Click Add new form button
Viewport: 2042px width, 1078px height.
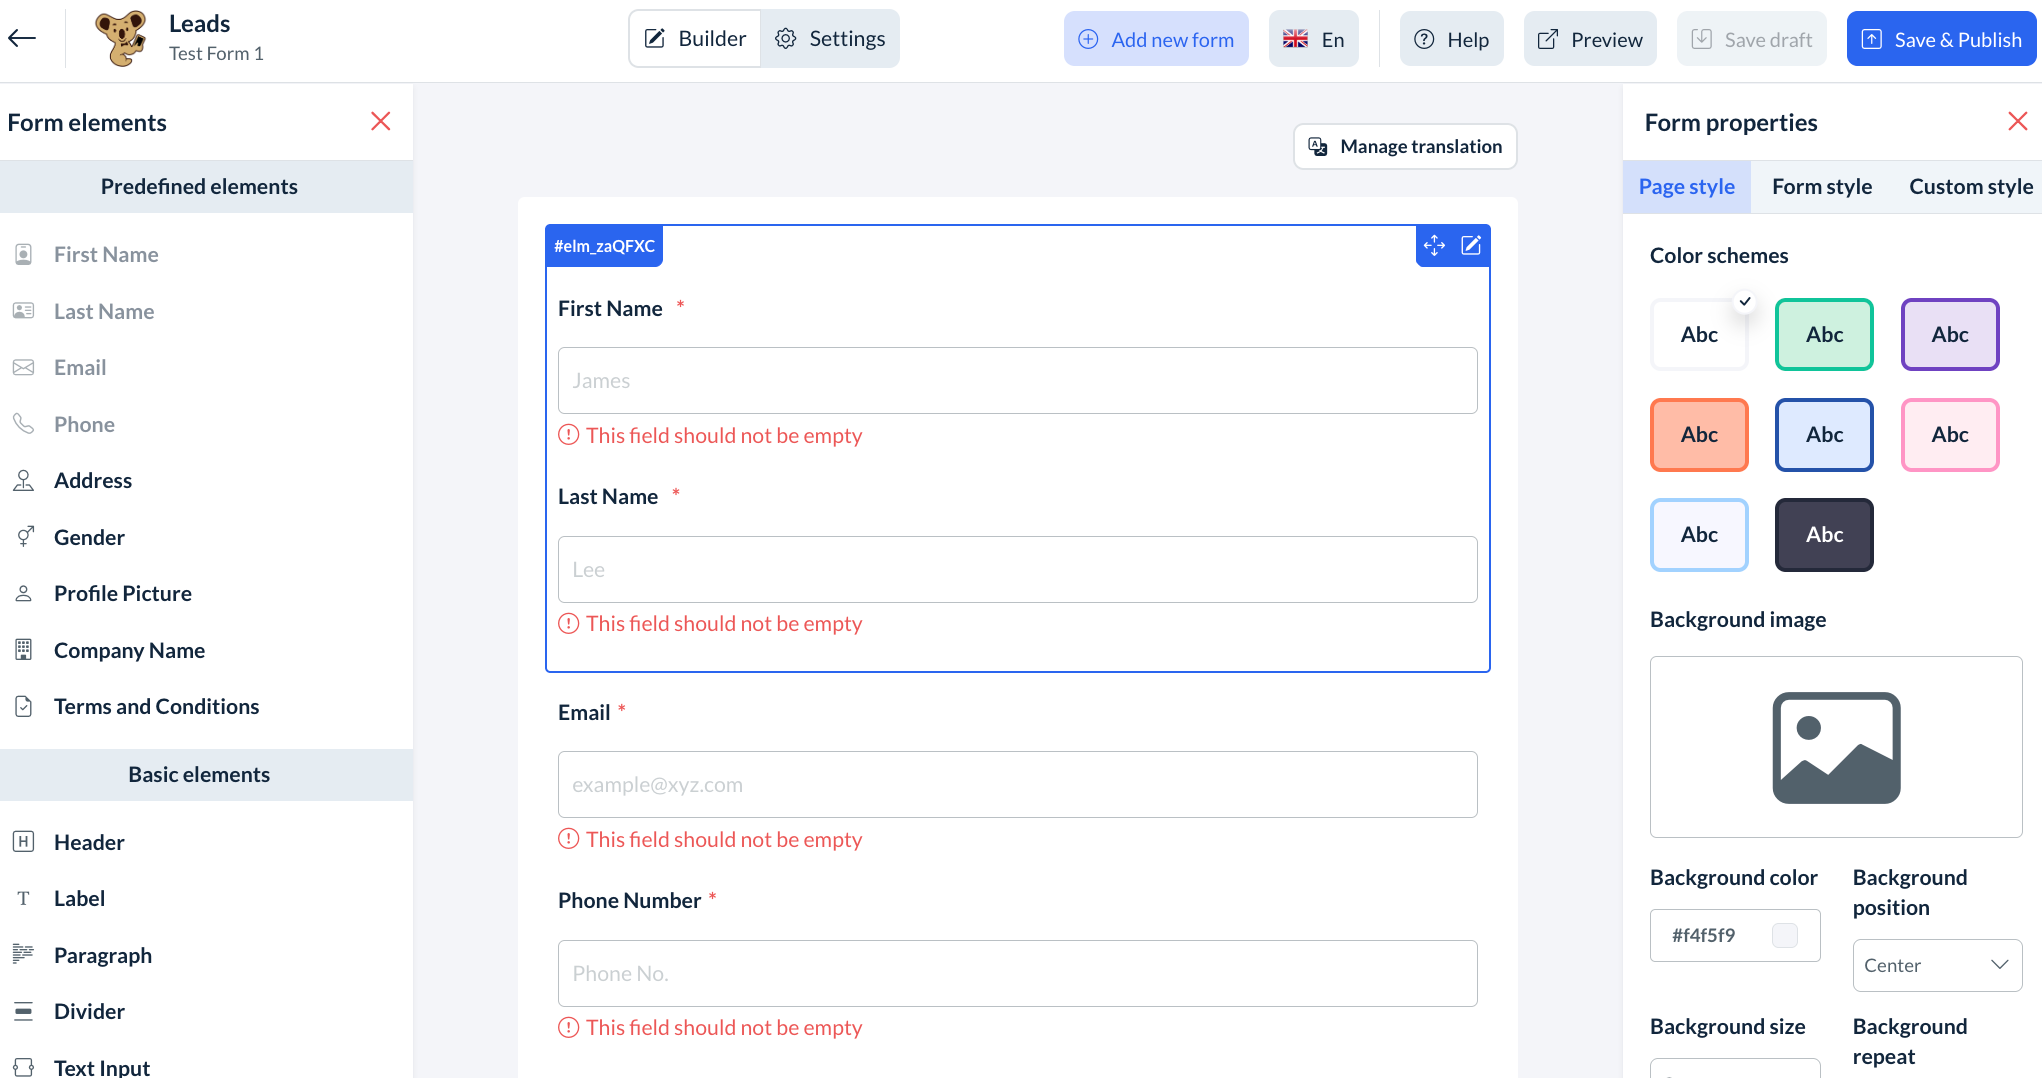click(1156, 39)
